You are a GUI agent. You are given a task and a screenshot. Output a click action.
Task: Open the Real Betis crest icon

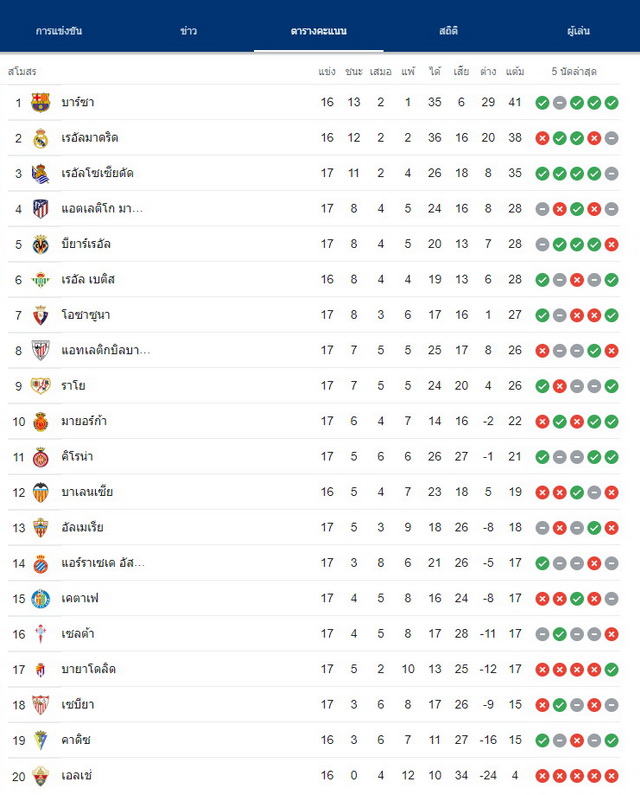point(41,280)
